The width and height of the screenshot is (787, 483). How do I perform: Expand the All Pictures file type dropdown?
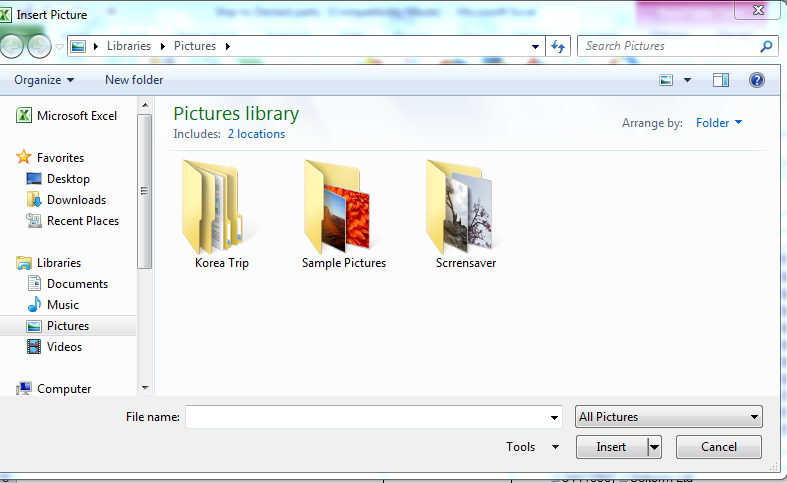(669, 417)
